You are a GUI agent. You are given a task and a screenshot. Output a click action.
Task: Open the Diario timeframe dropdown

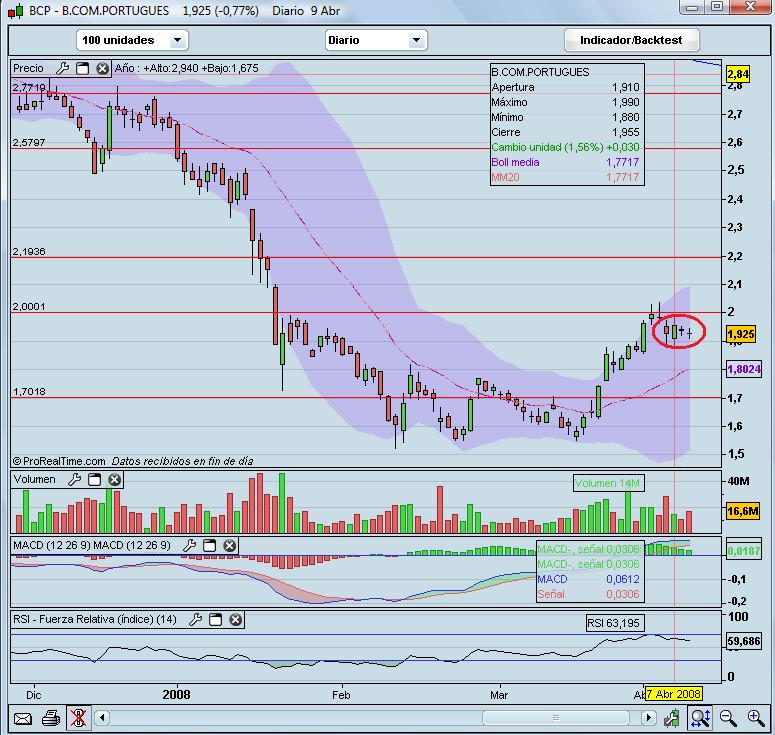[376, 40]
